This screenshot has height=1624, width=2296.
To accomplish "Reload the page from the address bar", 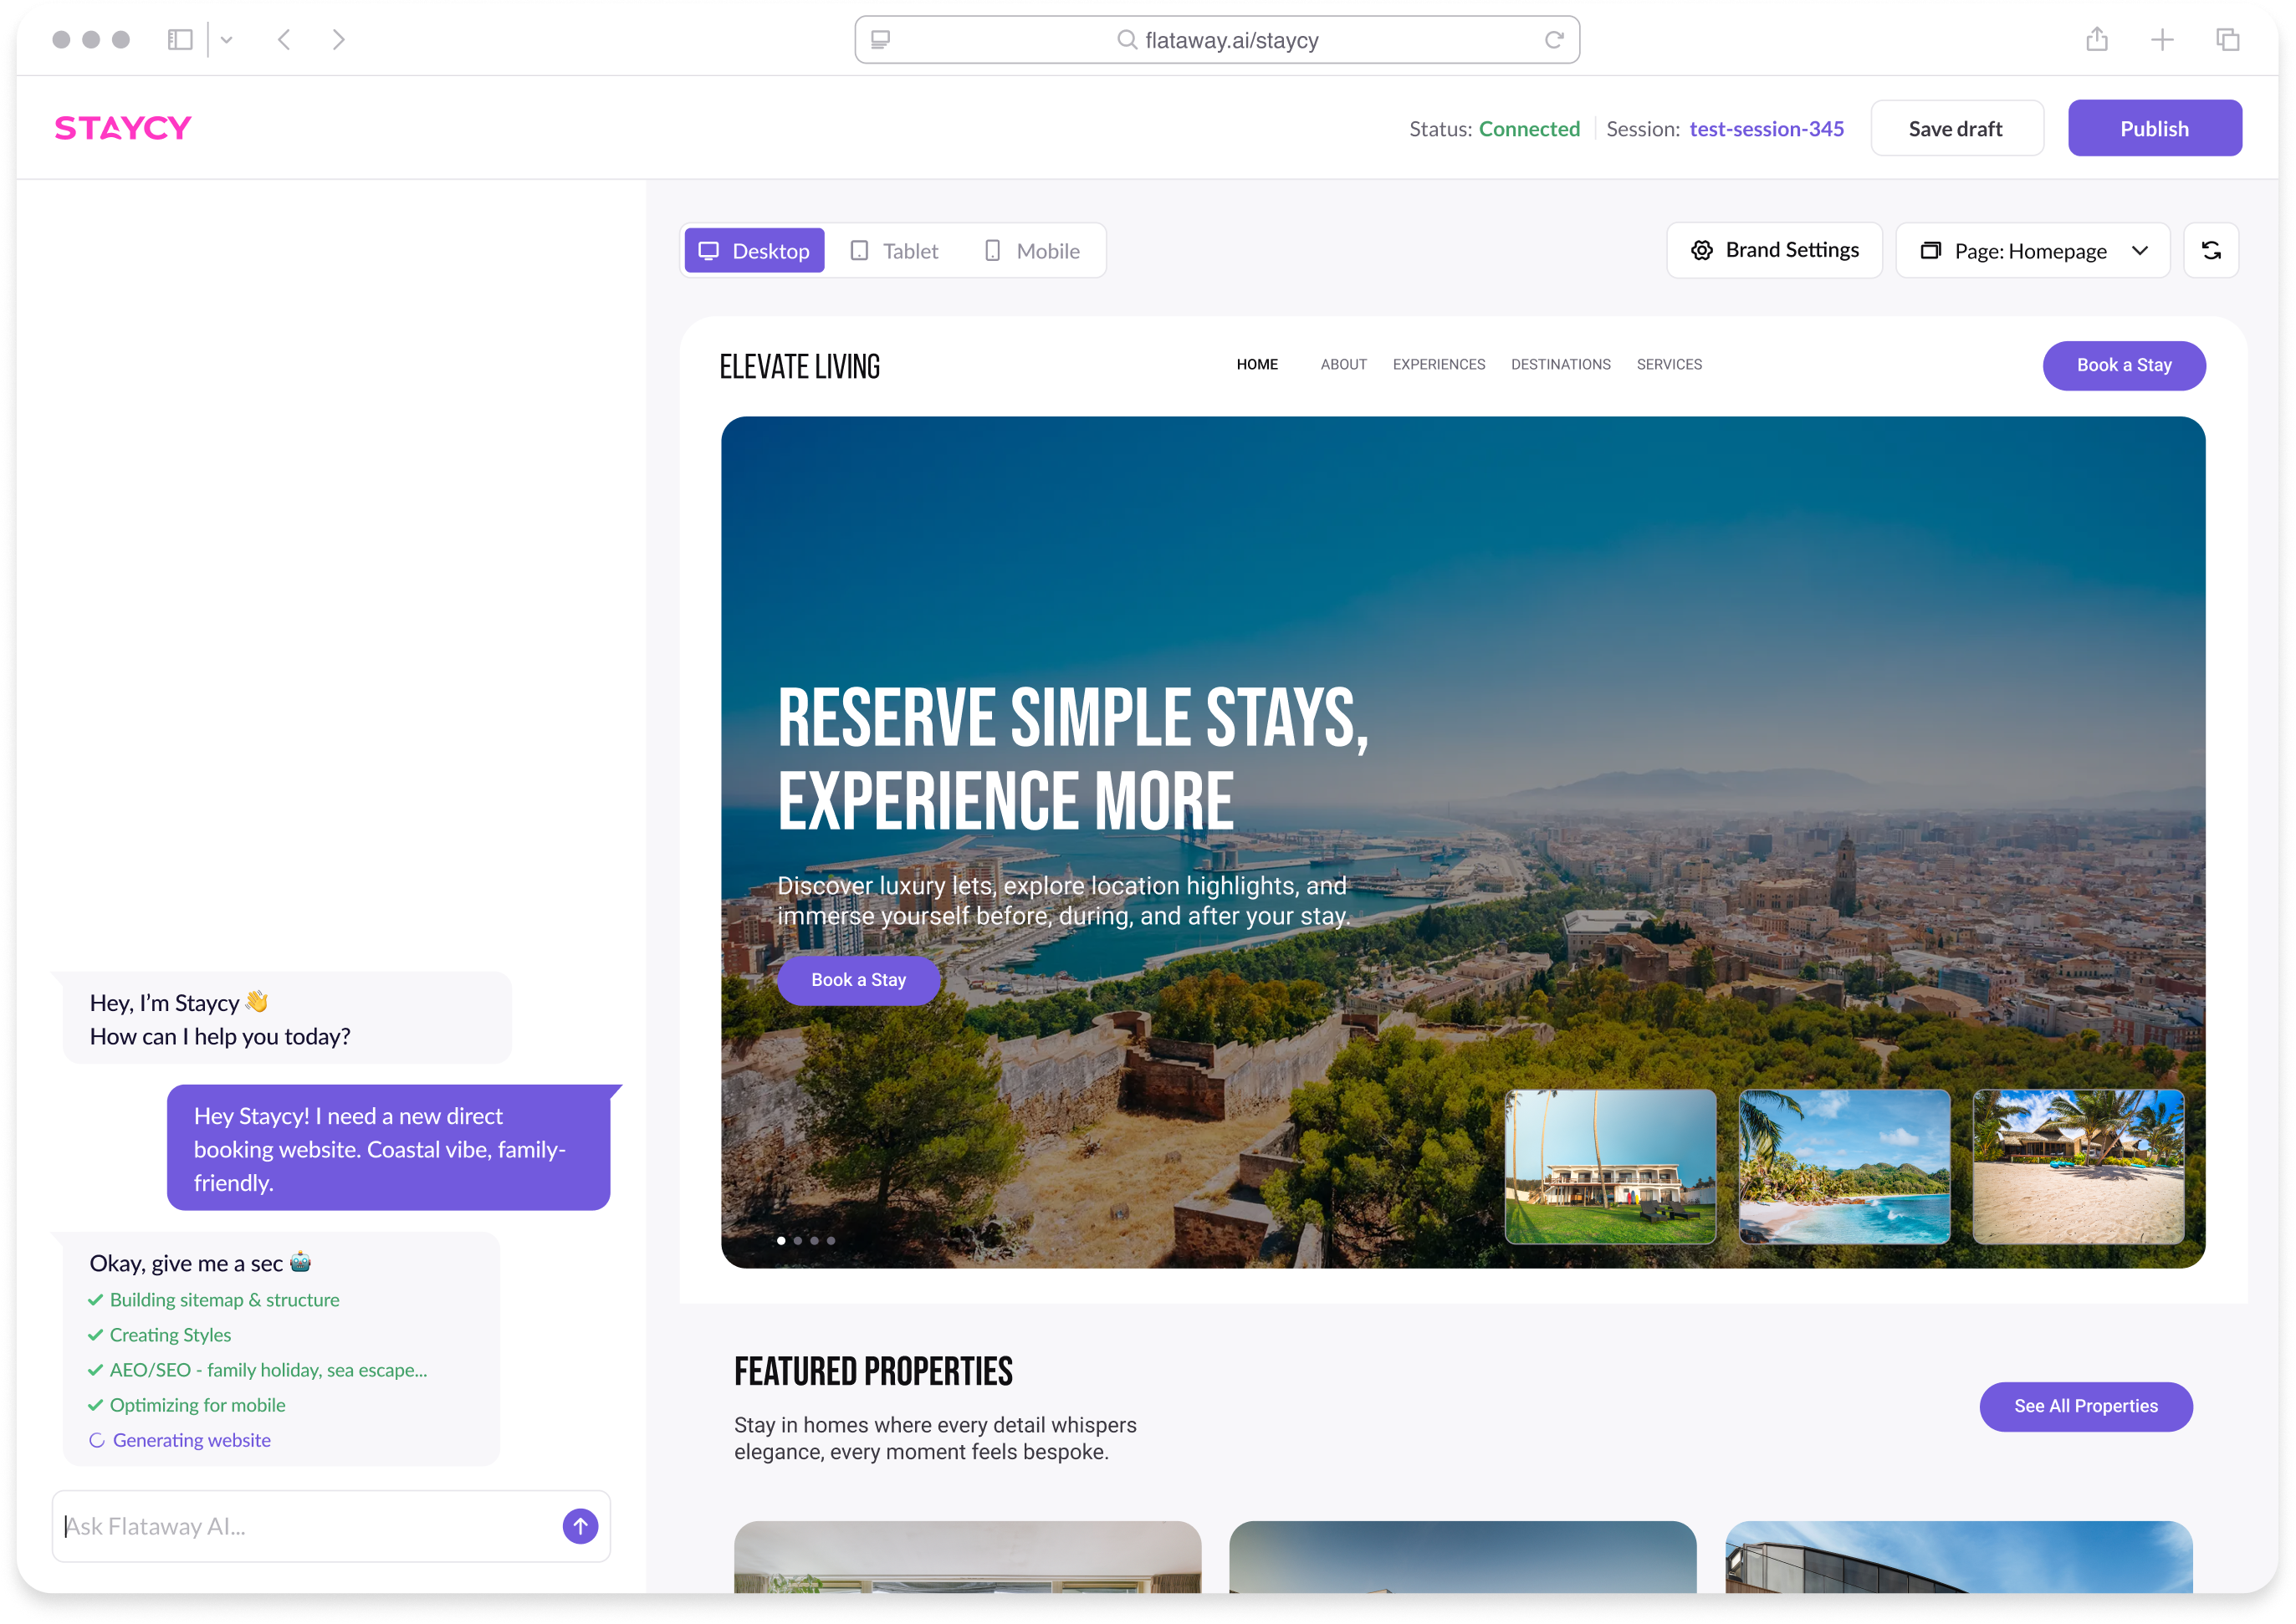I will (1552, 40).
